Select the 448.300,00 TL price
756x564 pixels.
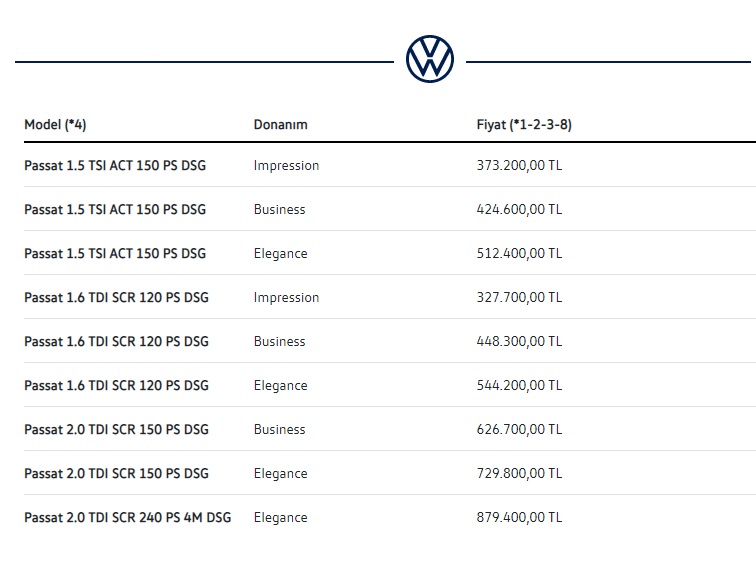[x=519, y=341]
